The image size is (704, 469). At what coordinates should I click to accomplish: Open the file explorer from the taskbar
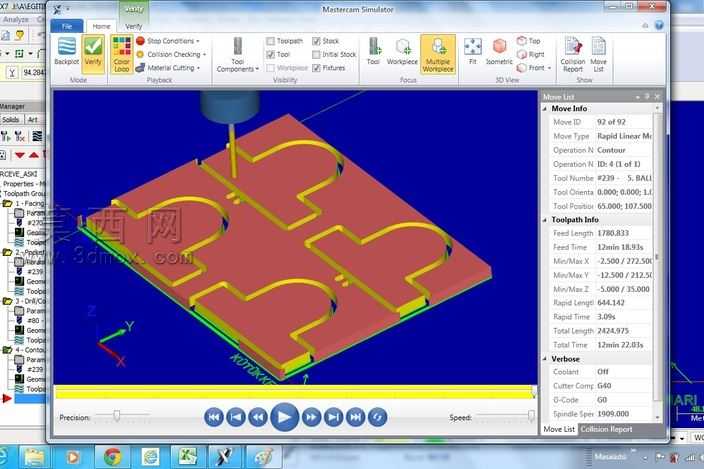click(x=35, y=457)
